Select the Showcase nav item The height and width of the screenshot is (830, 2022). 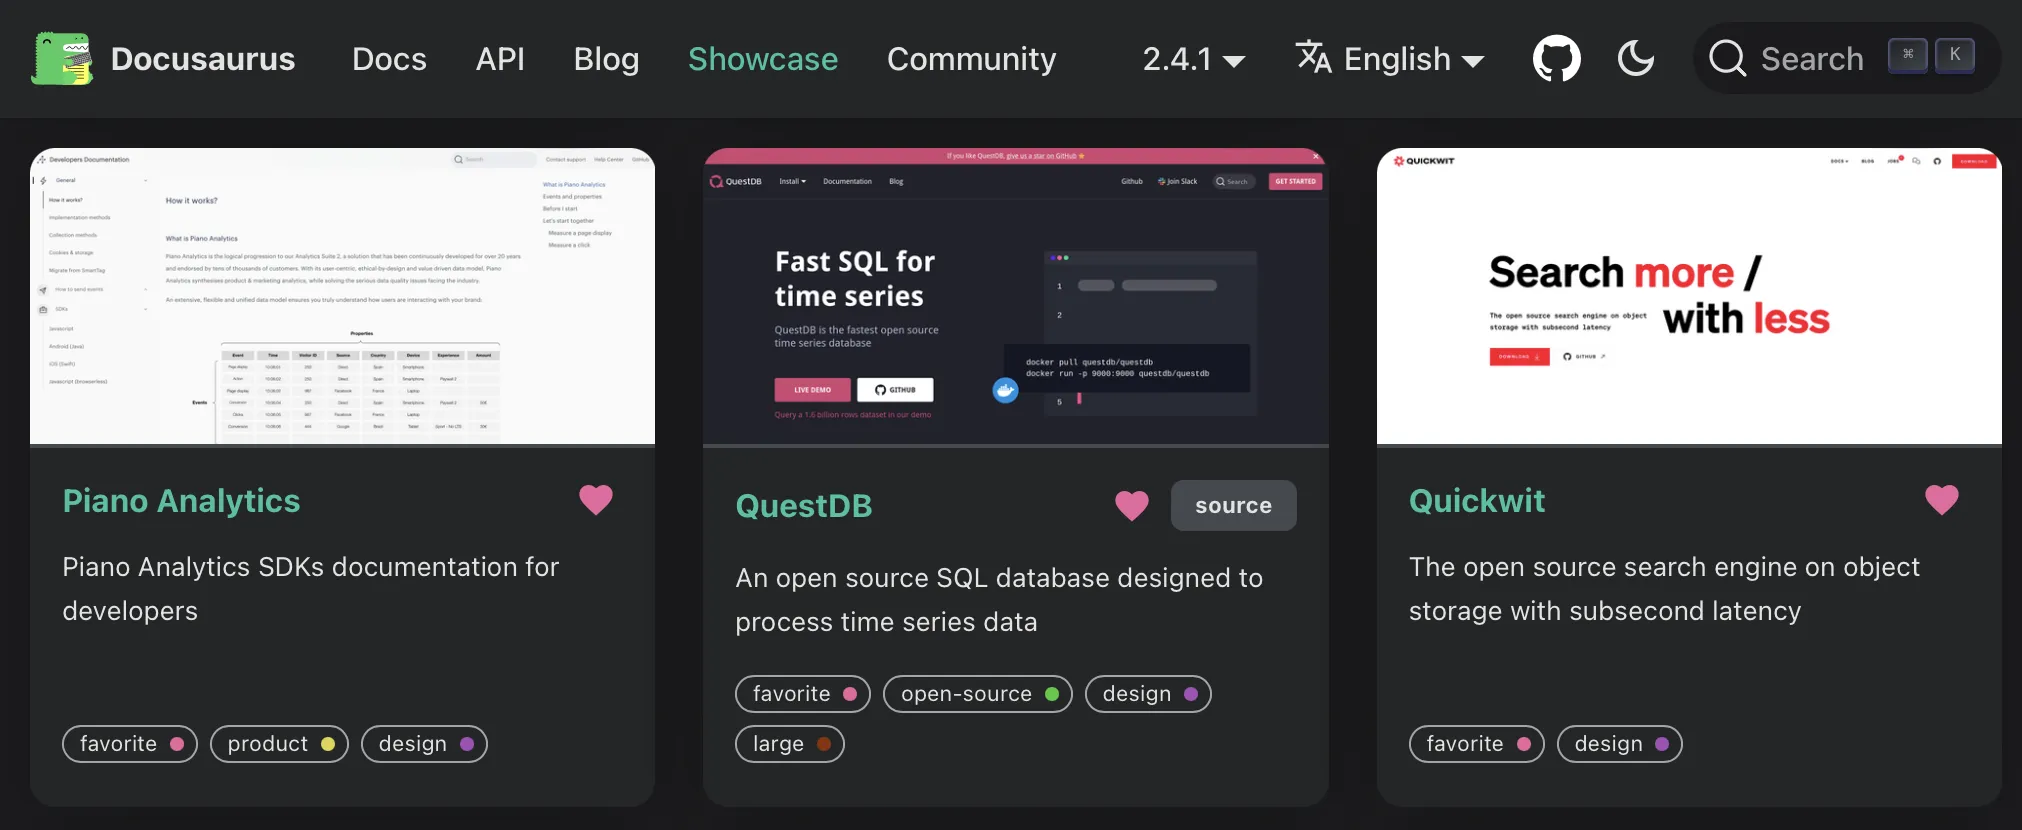[x=763, y=59]
